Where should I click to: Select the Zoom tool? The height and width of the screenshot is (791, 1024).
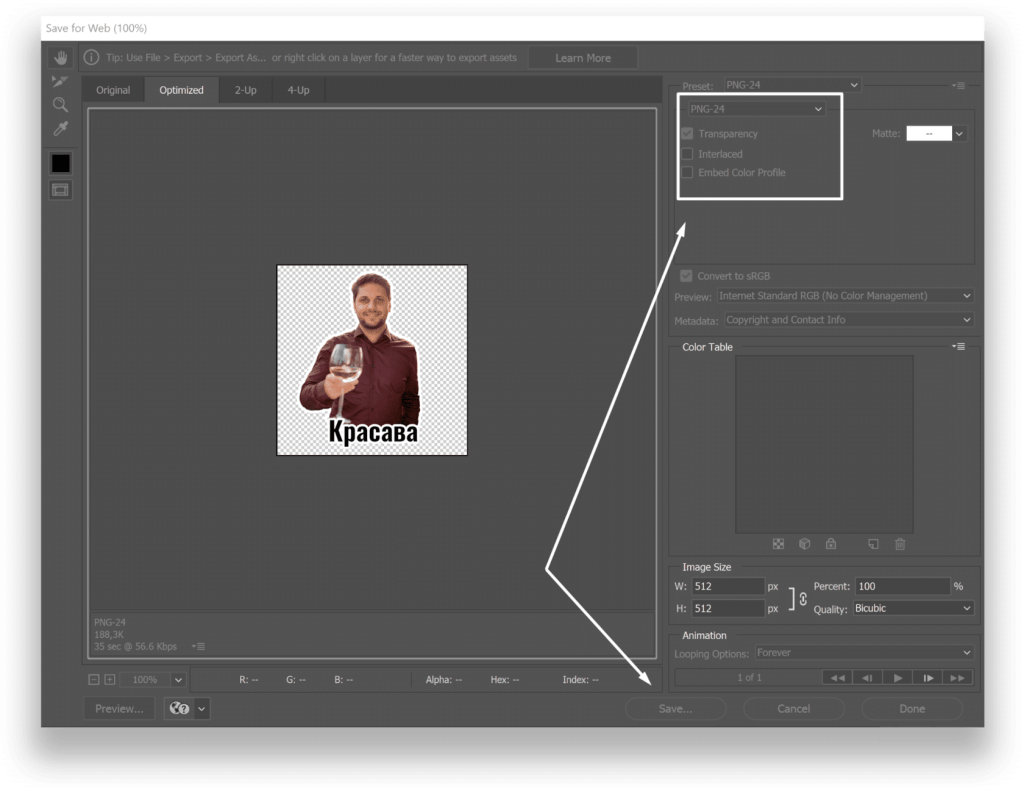click(x=61, y=104)
